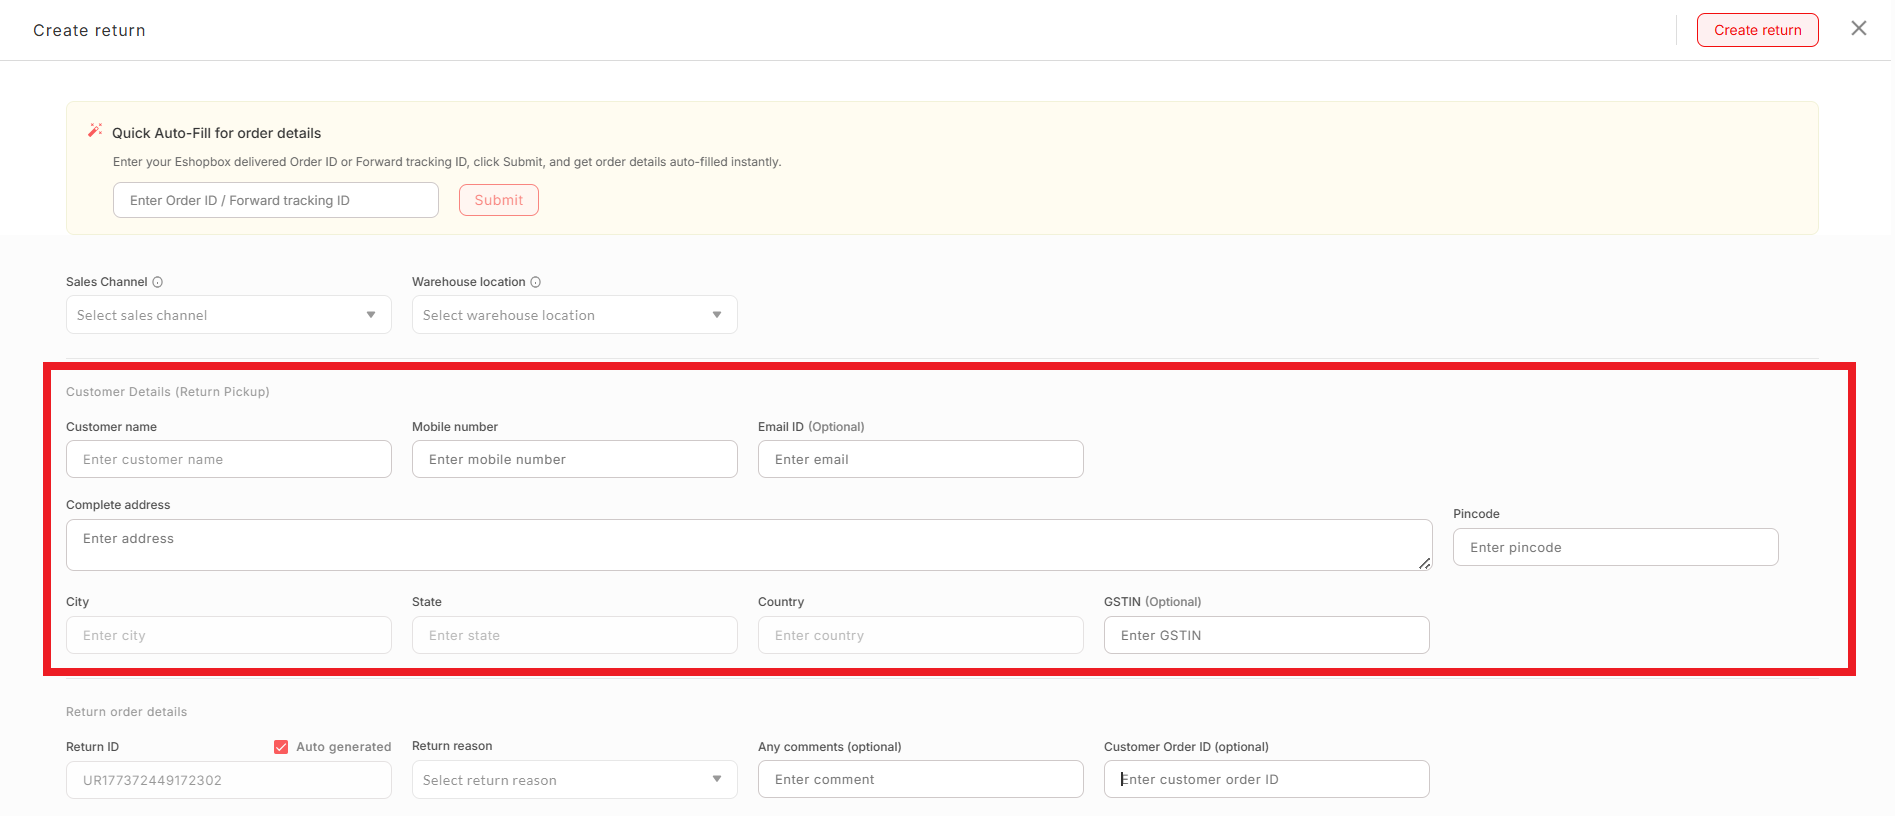This screenshot has height=816, width=1895.
Task: Click the Sales Channel info icon
Action: [158, 282]
